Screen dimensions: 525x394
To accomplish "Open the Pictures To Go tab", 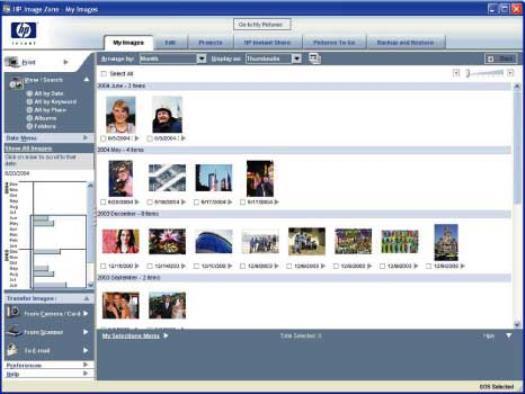I will tap(334, 43).
